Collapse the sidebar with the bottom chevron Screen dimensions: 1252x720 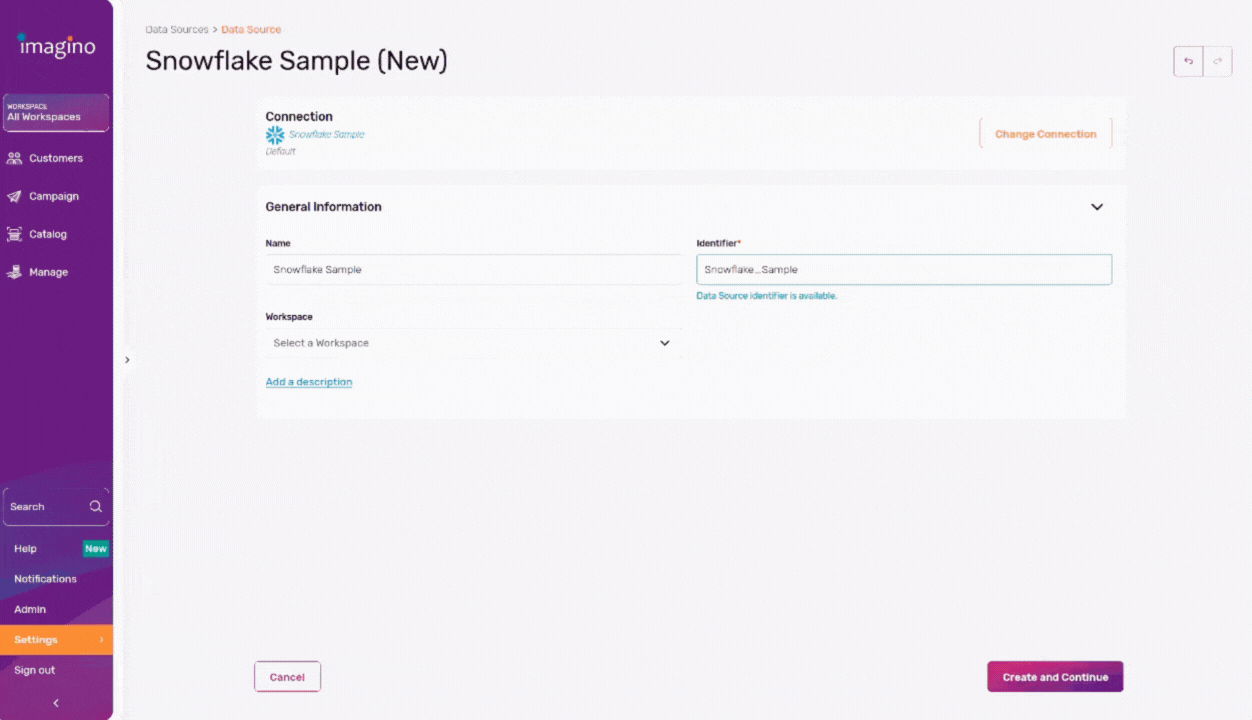tap(56, 703)
